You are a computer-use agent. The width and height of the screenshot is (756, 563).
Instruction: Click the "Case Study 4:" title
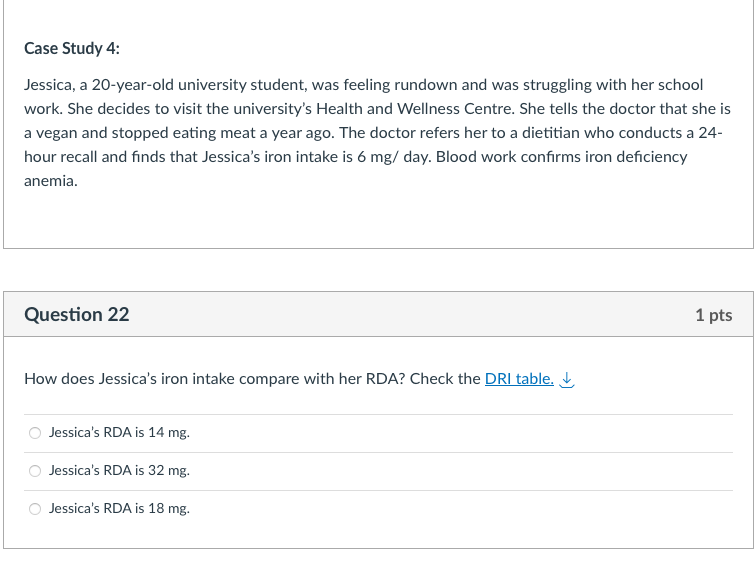pos(72,49)
